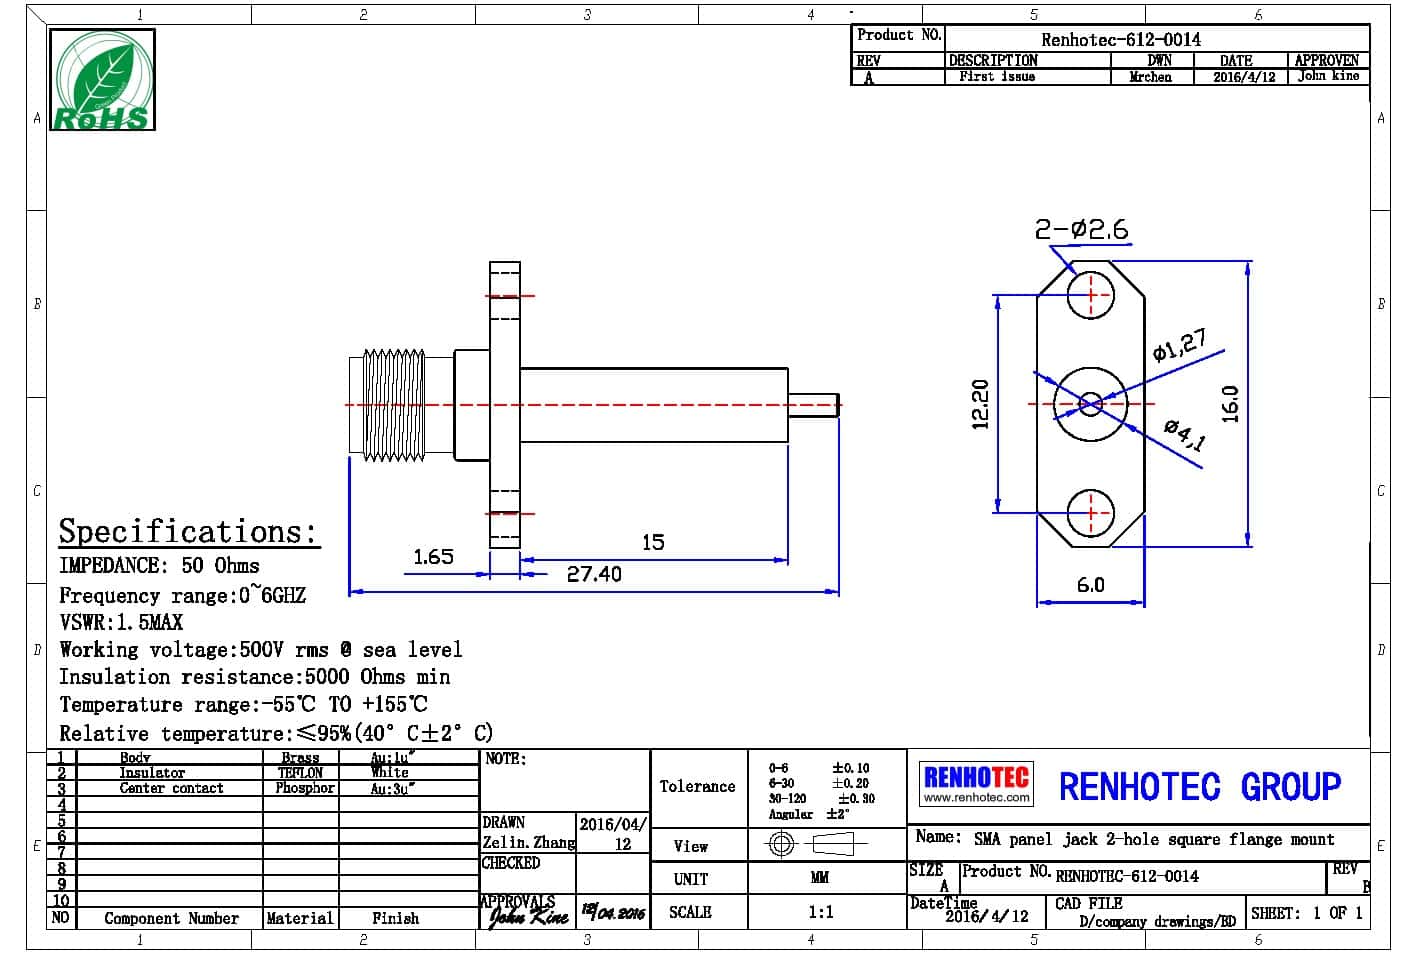Image resolution: width=1417 pixels, height=954 pixels.
Task: Open the www.renhotec.com website link
Action: [975, 798]
